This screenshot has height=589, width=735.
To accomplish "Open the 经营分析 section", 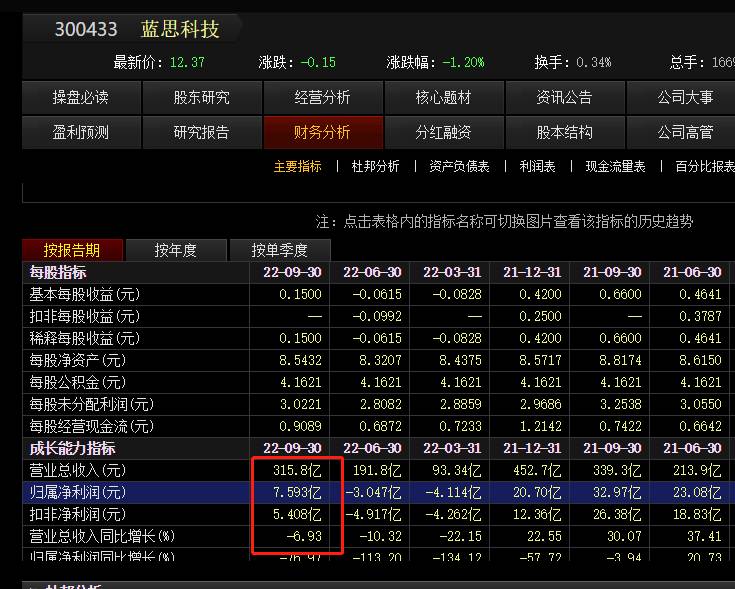I will pyautogui.click(x=323, y=97).
